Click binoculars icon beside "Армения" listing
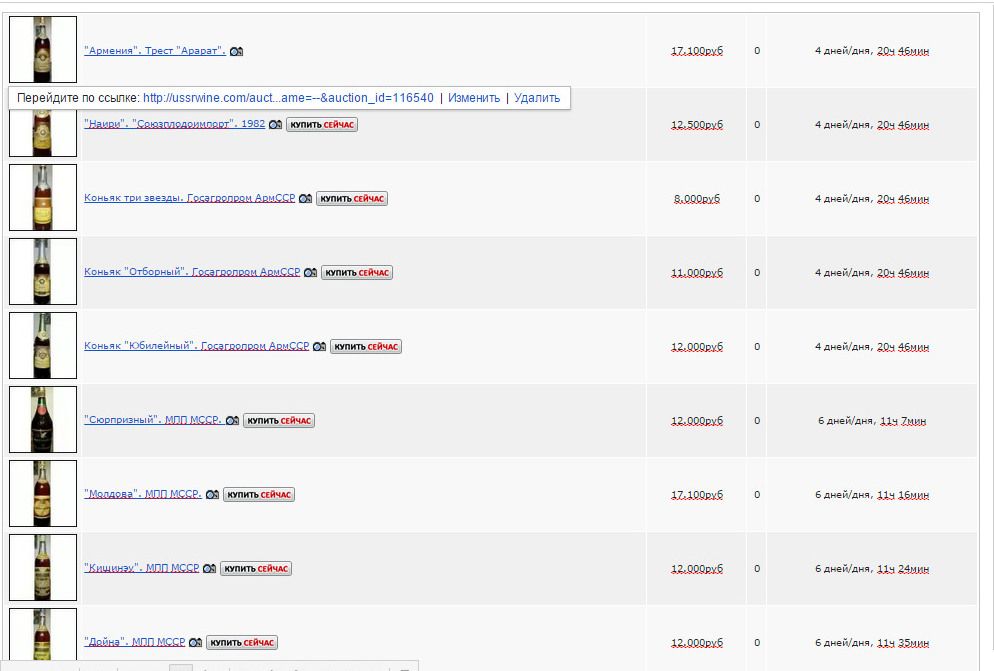994x671 pixels. (236, 51)
